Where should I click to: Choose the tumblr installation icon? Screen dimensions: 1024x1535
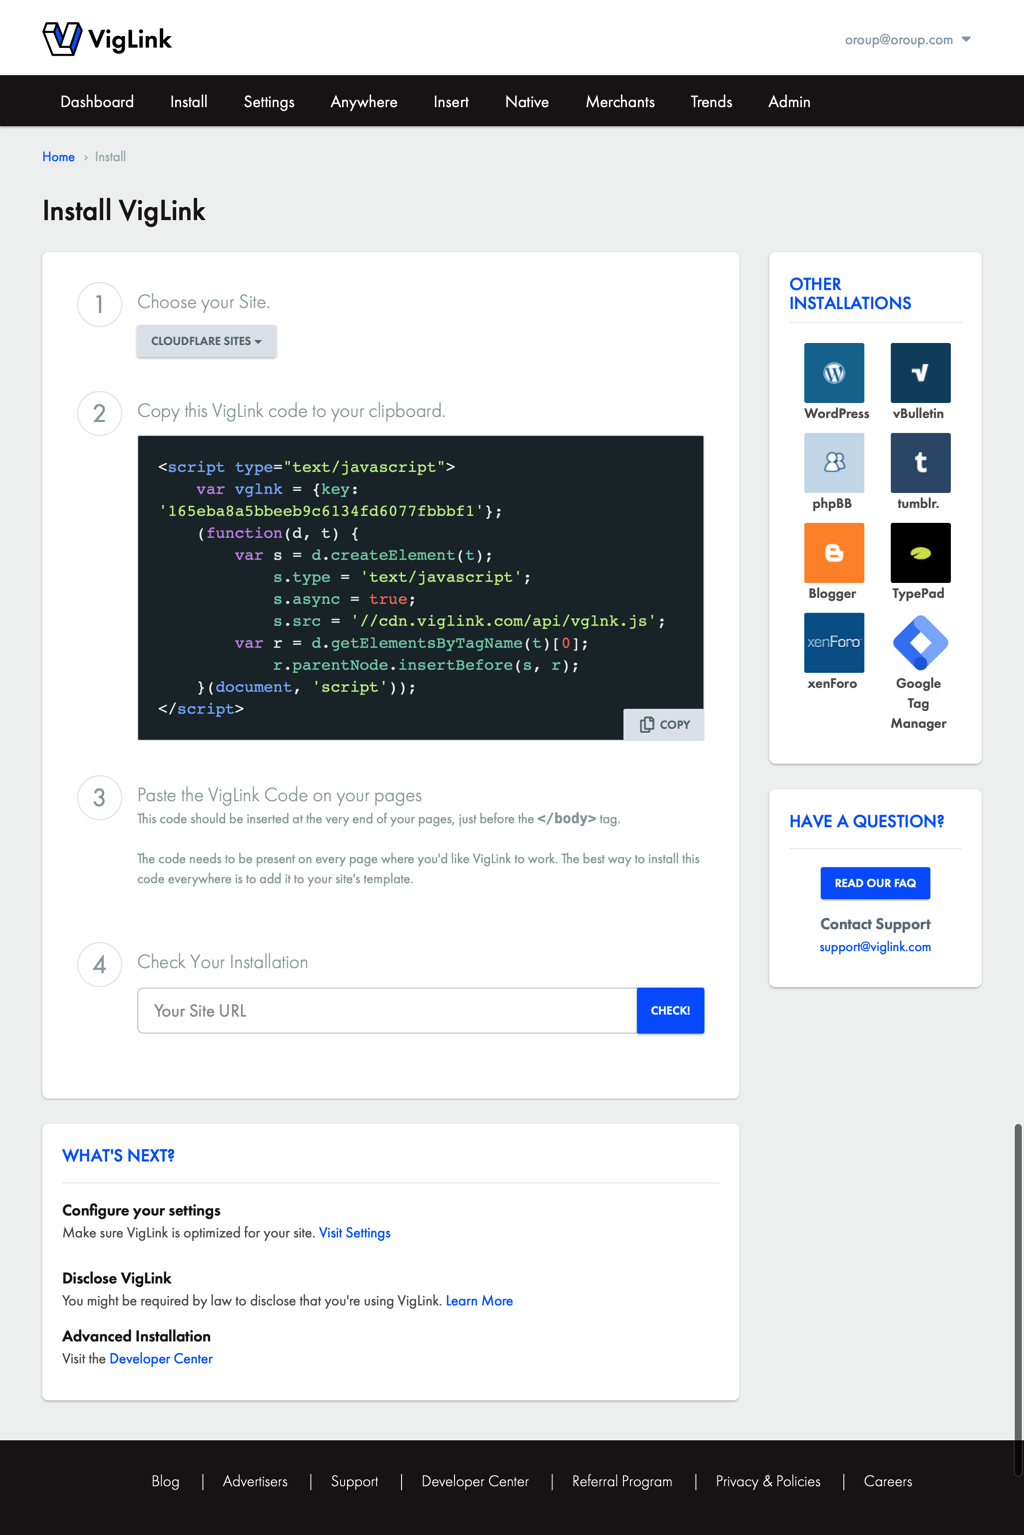click(x=920, y=463)
